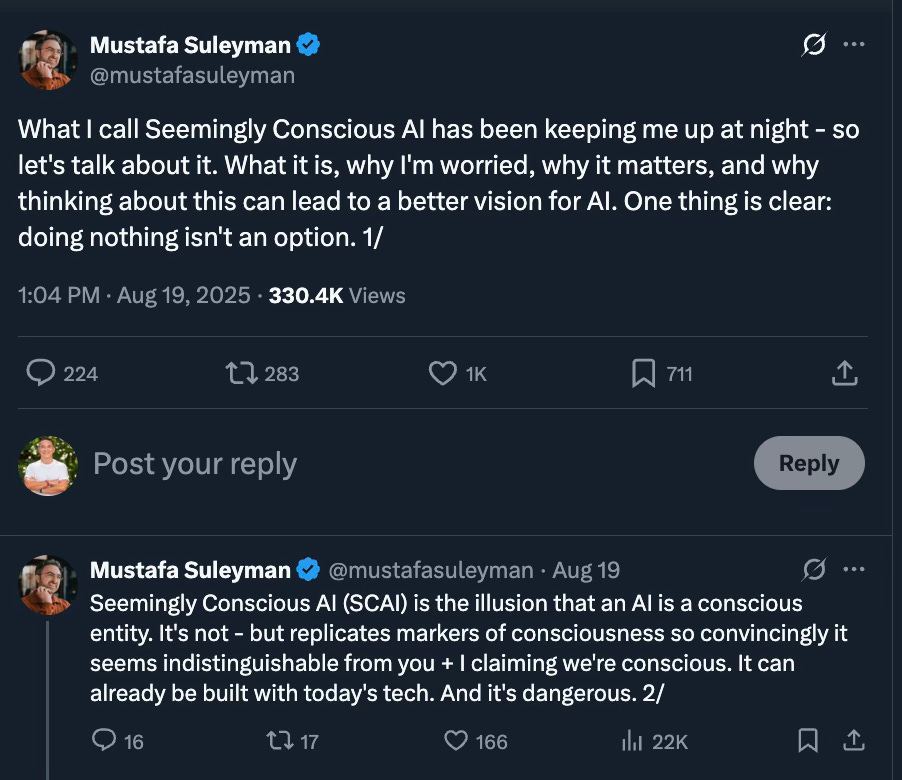This screenshot has width=902, height=780.
Task: Open Grok icon on the main tweet
Action: pos(814,46)
